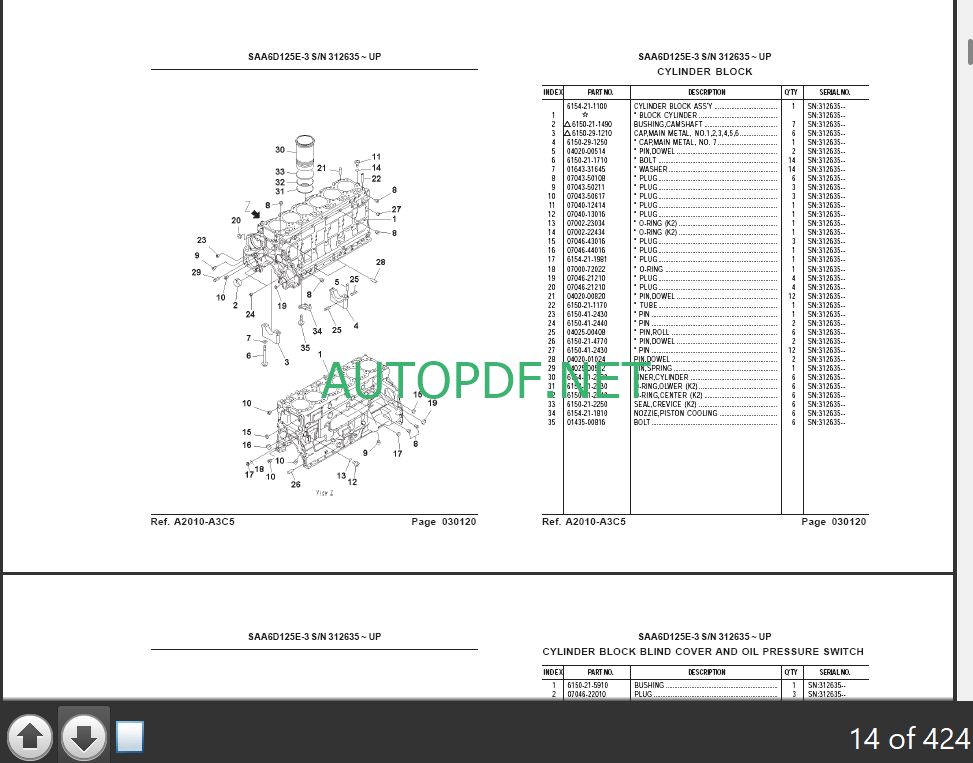Click the down arrow next page button

point(84,738)
